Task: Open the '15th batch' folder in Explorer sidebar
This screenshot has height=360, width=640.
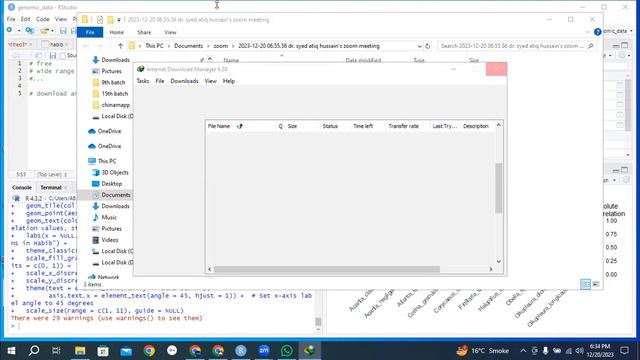Action: [x=110, y=93]
